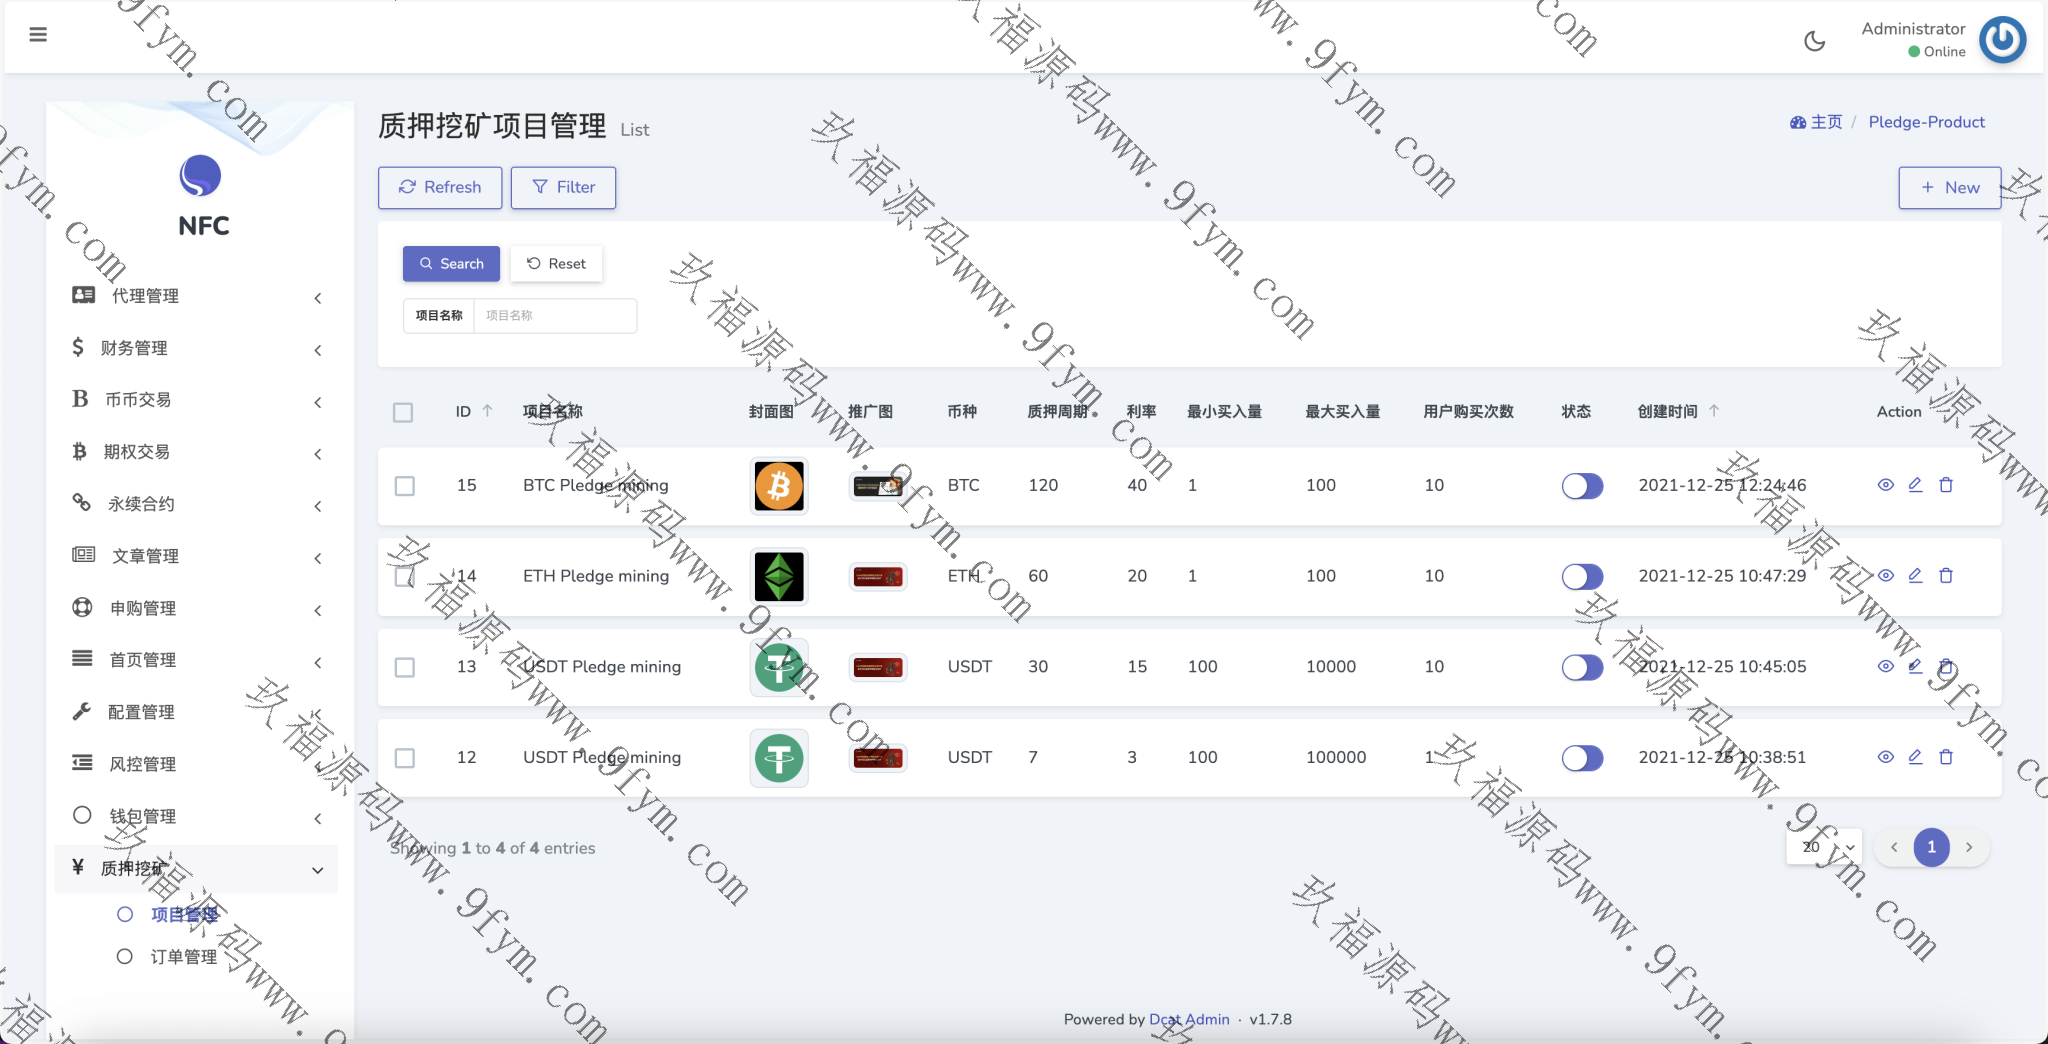Viewport: 2048px width, 1044px height.
Task: Click the Administrator avatar icon
Action: tap(2002, 40)
